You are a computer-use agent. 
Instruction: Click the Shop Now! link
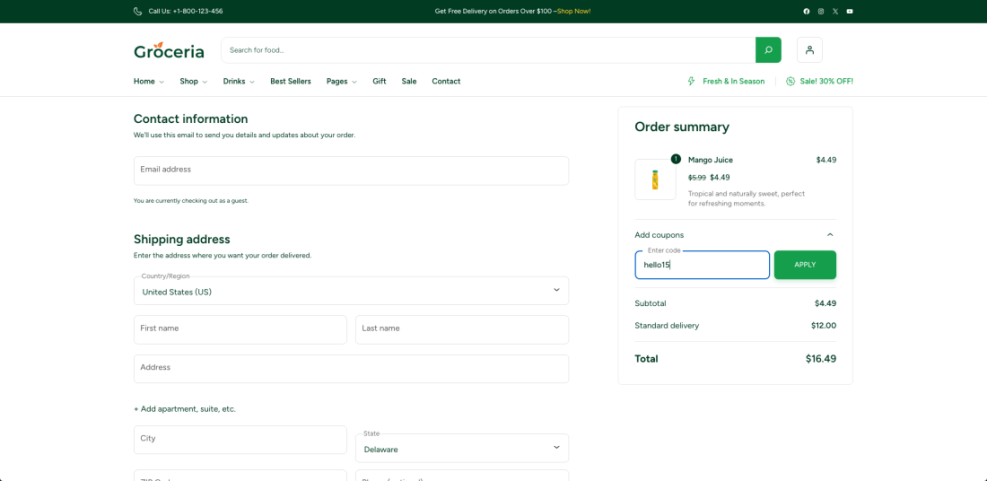click(x=574, y=11)
